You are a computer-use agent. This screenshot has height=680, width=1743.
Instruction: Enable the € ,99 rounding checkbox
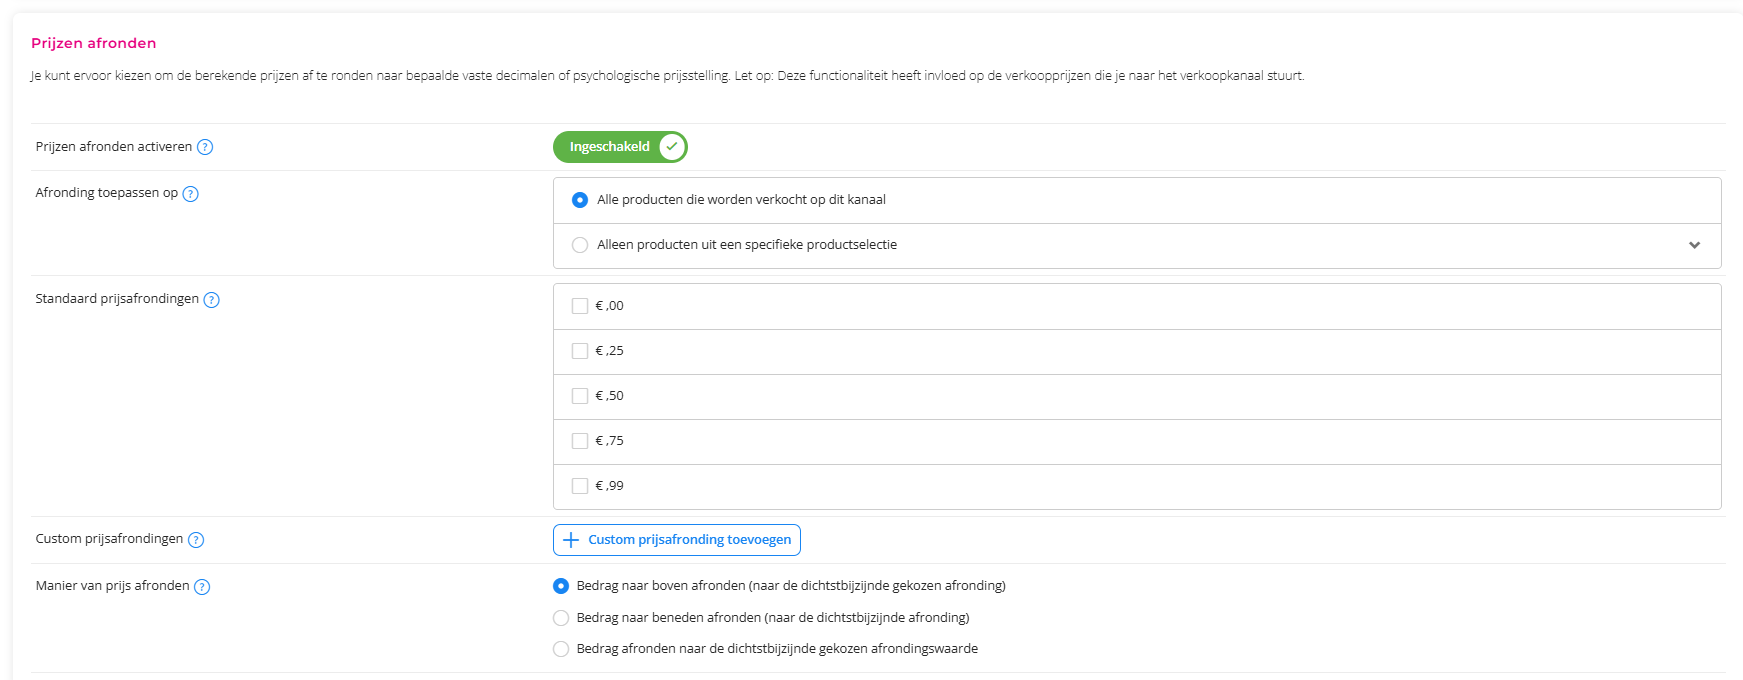coord(580,486)
